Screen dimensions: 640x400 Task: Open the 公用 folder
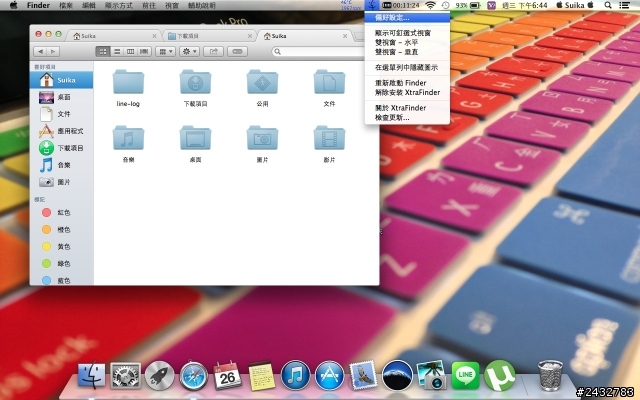coord(262,82)
